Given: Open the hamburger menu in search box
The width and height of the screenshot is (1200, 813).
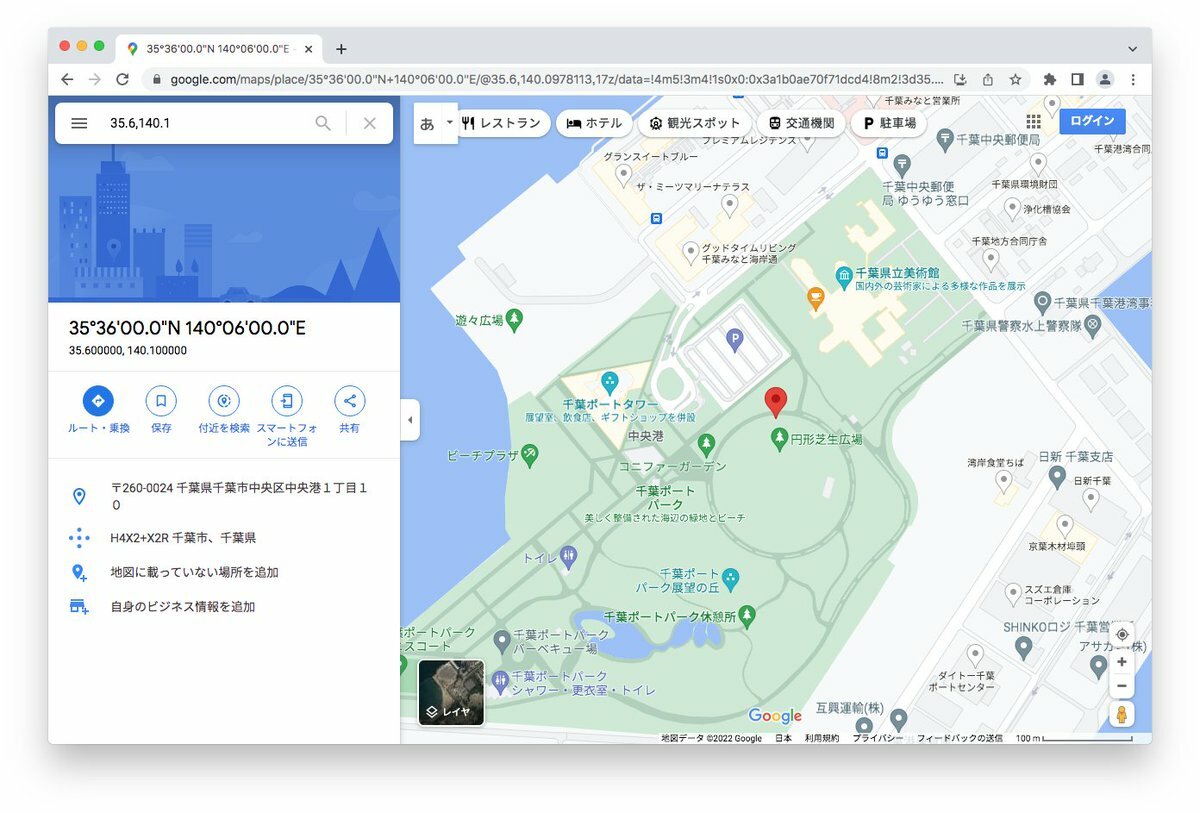Looking at the screenshot, I should 79,123.
